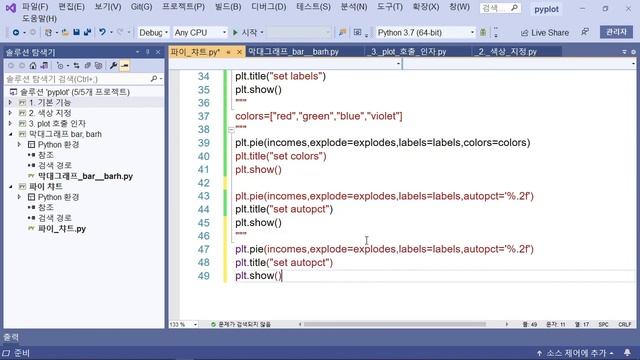
Task: Select 파이_차트.py in Solution Explorer
Action: [62, 229]
